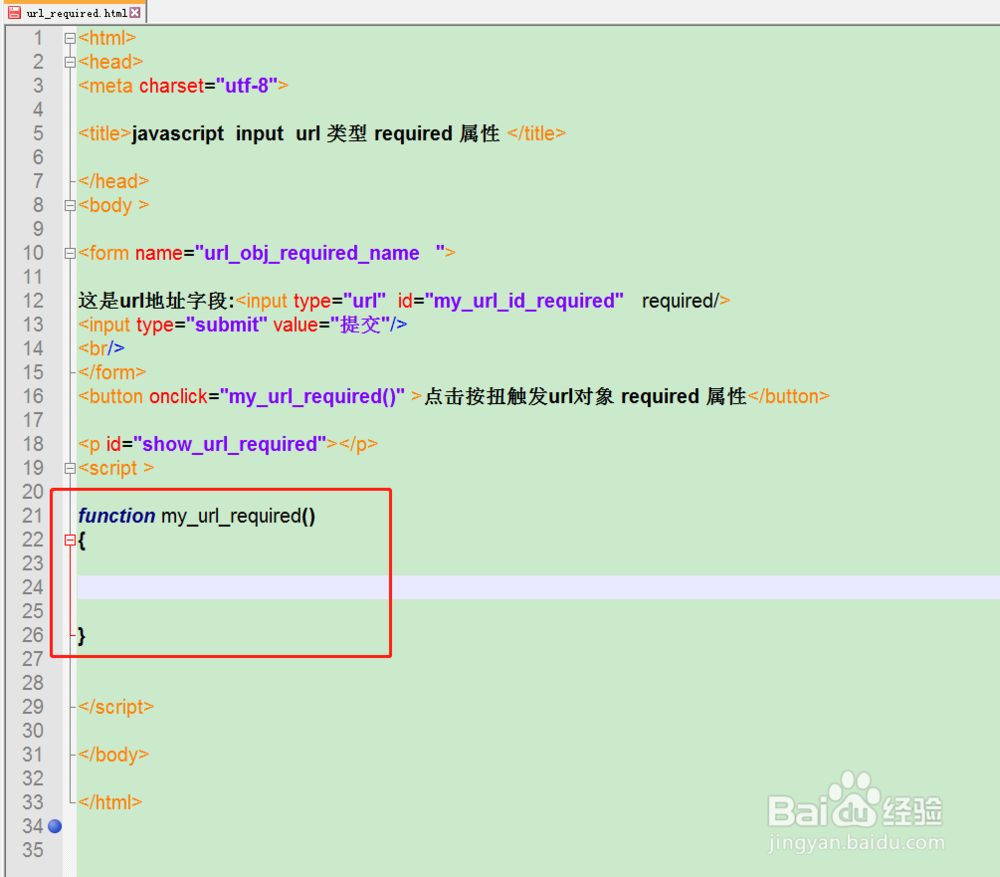The image size is (1000, 877).
Task: Click the </script> closing tag
Action: [x=116, y=707]
